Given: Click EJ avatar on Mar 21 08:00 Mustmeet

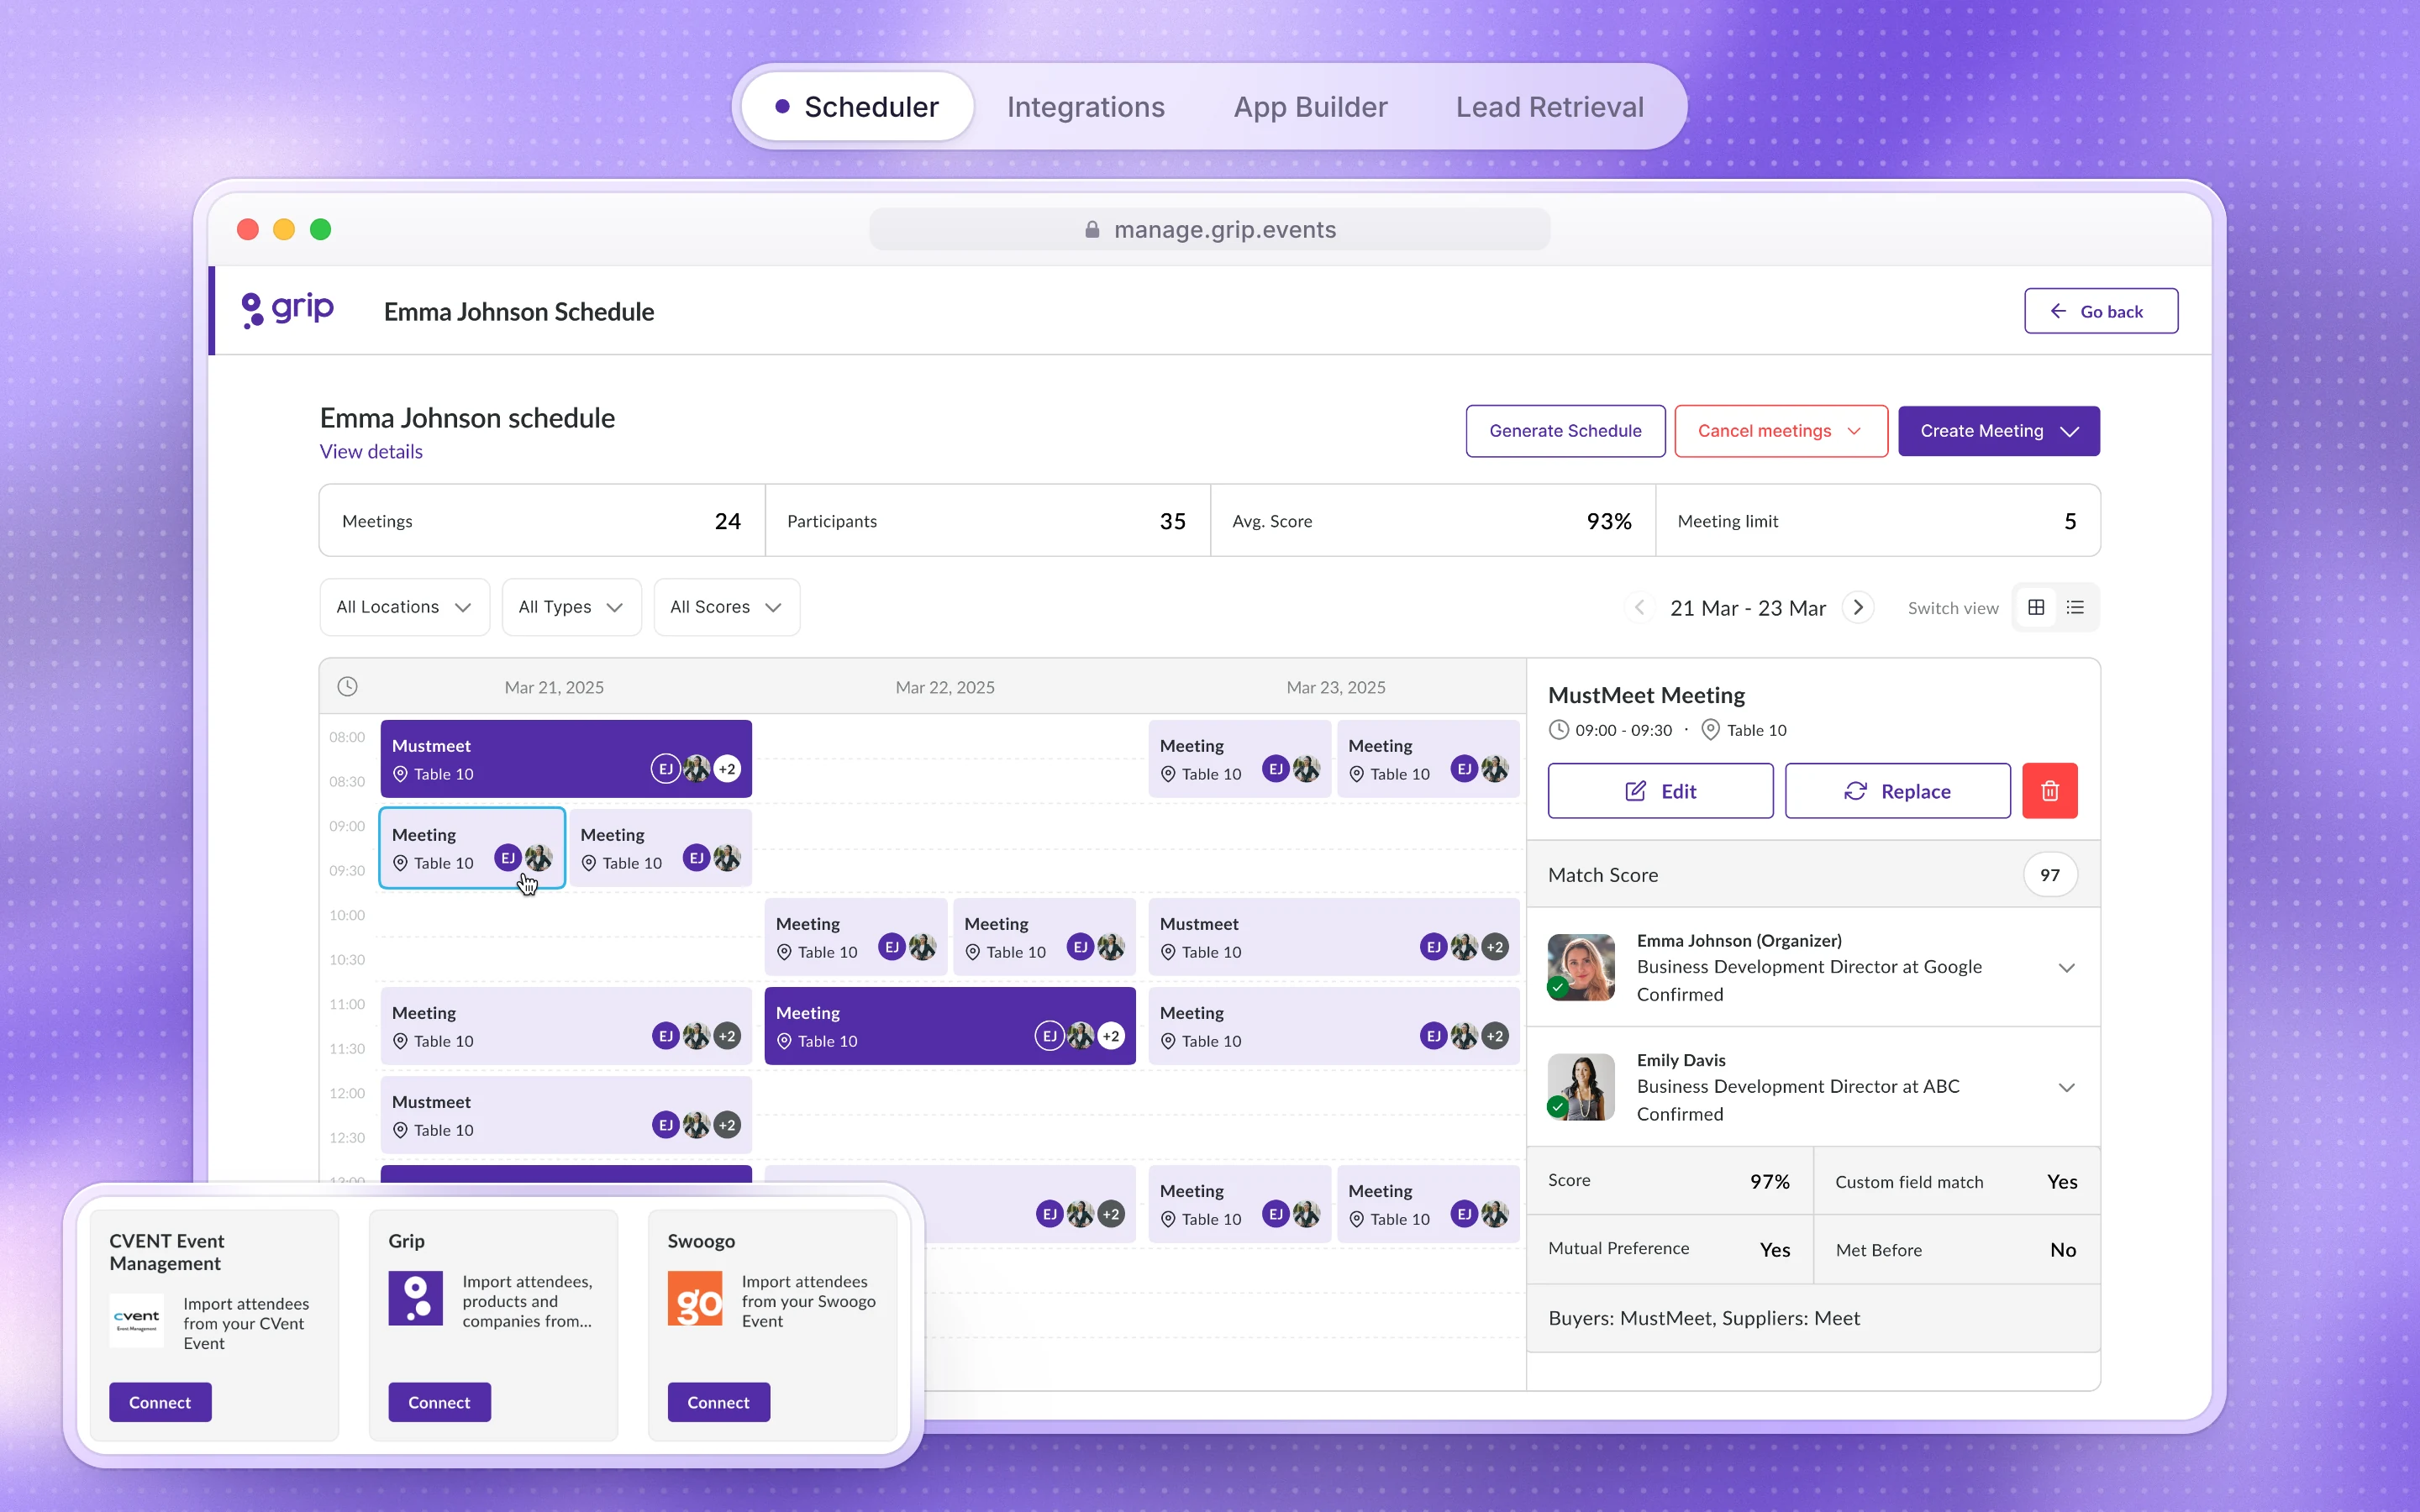Looking at the screenshot, I should (x=665, y=769).
